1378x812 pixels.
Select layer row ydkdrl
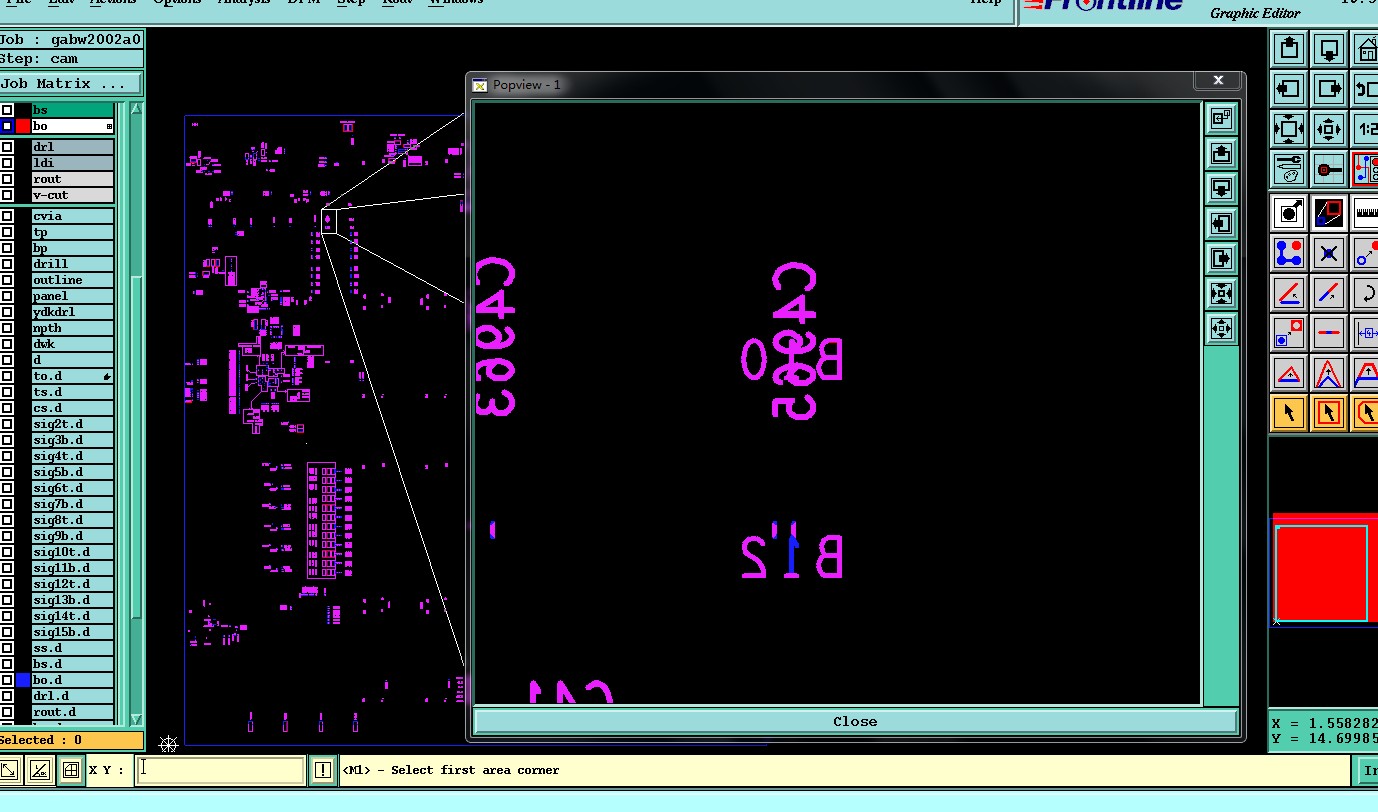72,312
